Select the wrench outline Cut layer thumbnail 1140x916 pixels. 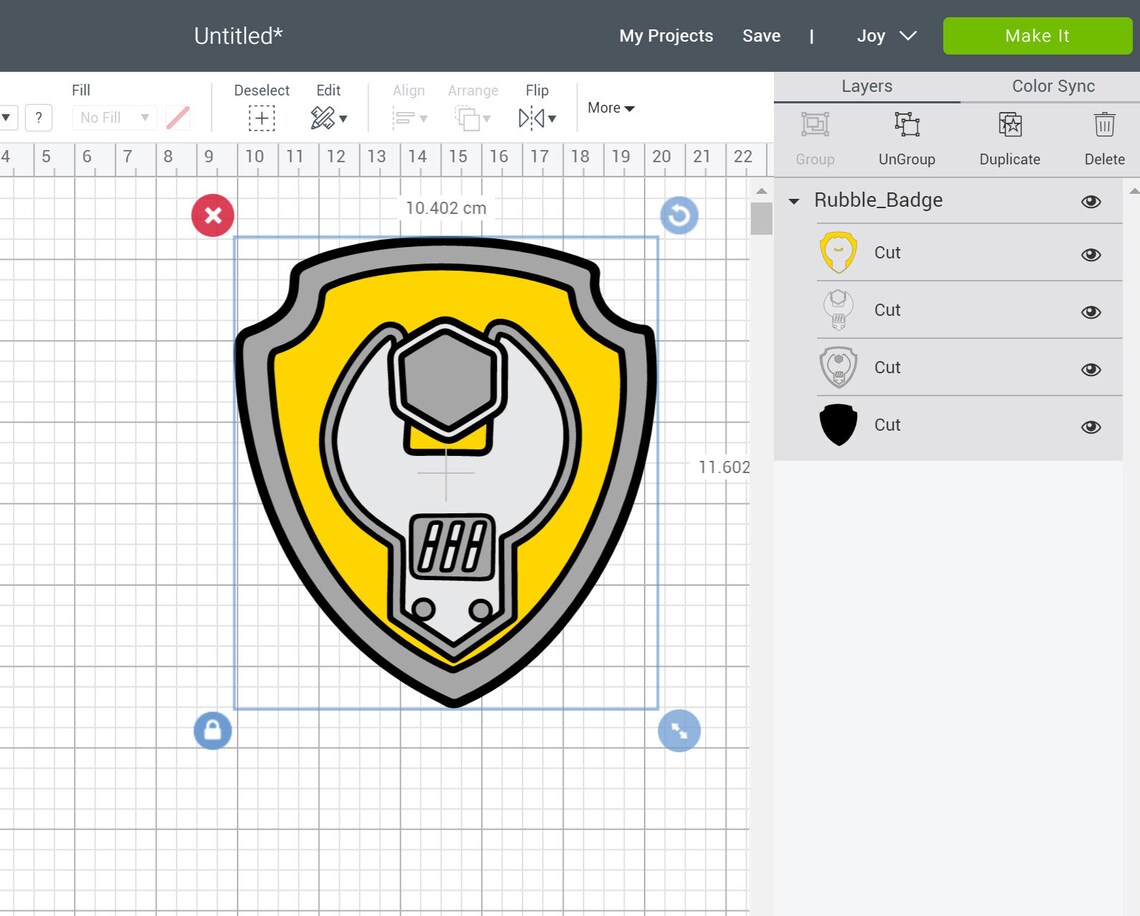(x=838, y=310)
